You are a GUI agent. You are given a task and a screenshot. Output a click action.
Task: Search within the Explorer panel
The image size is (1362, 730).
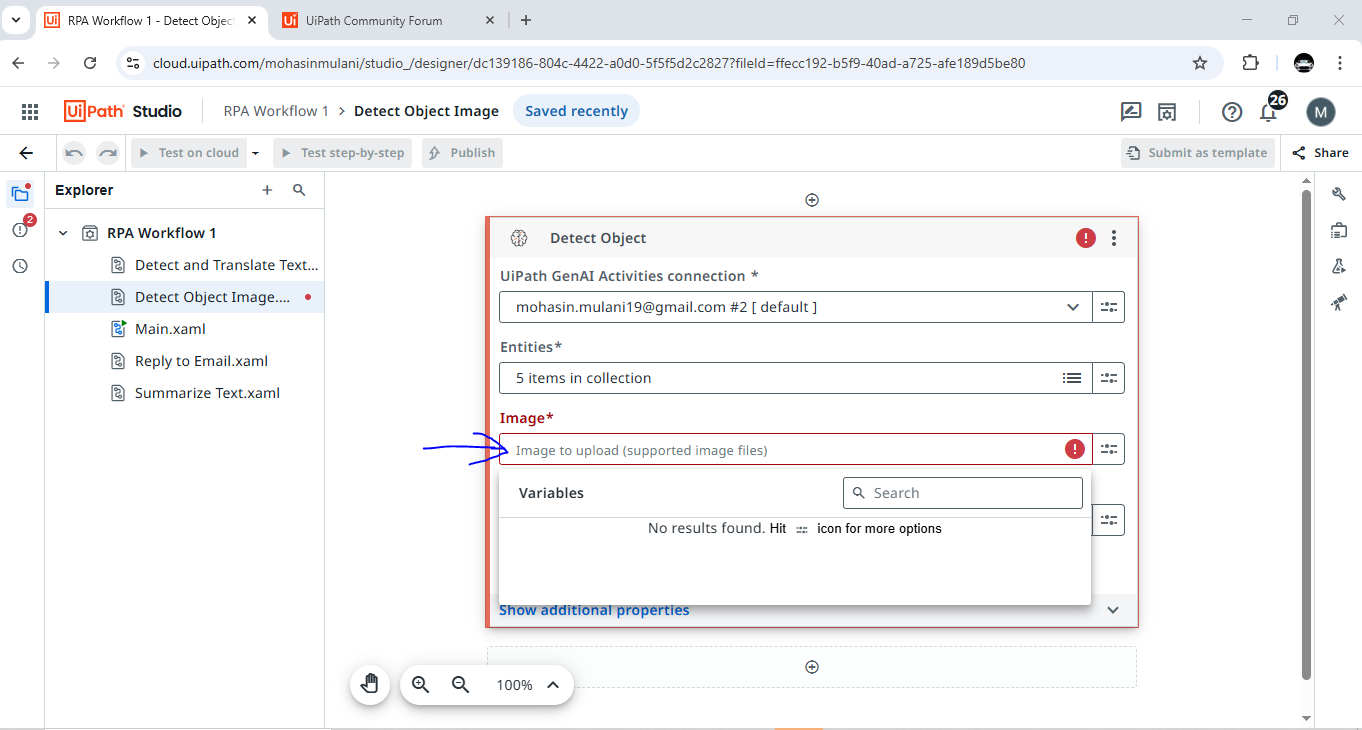point(299,190)
